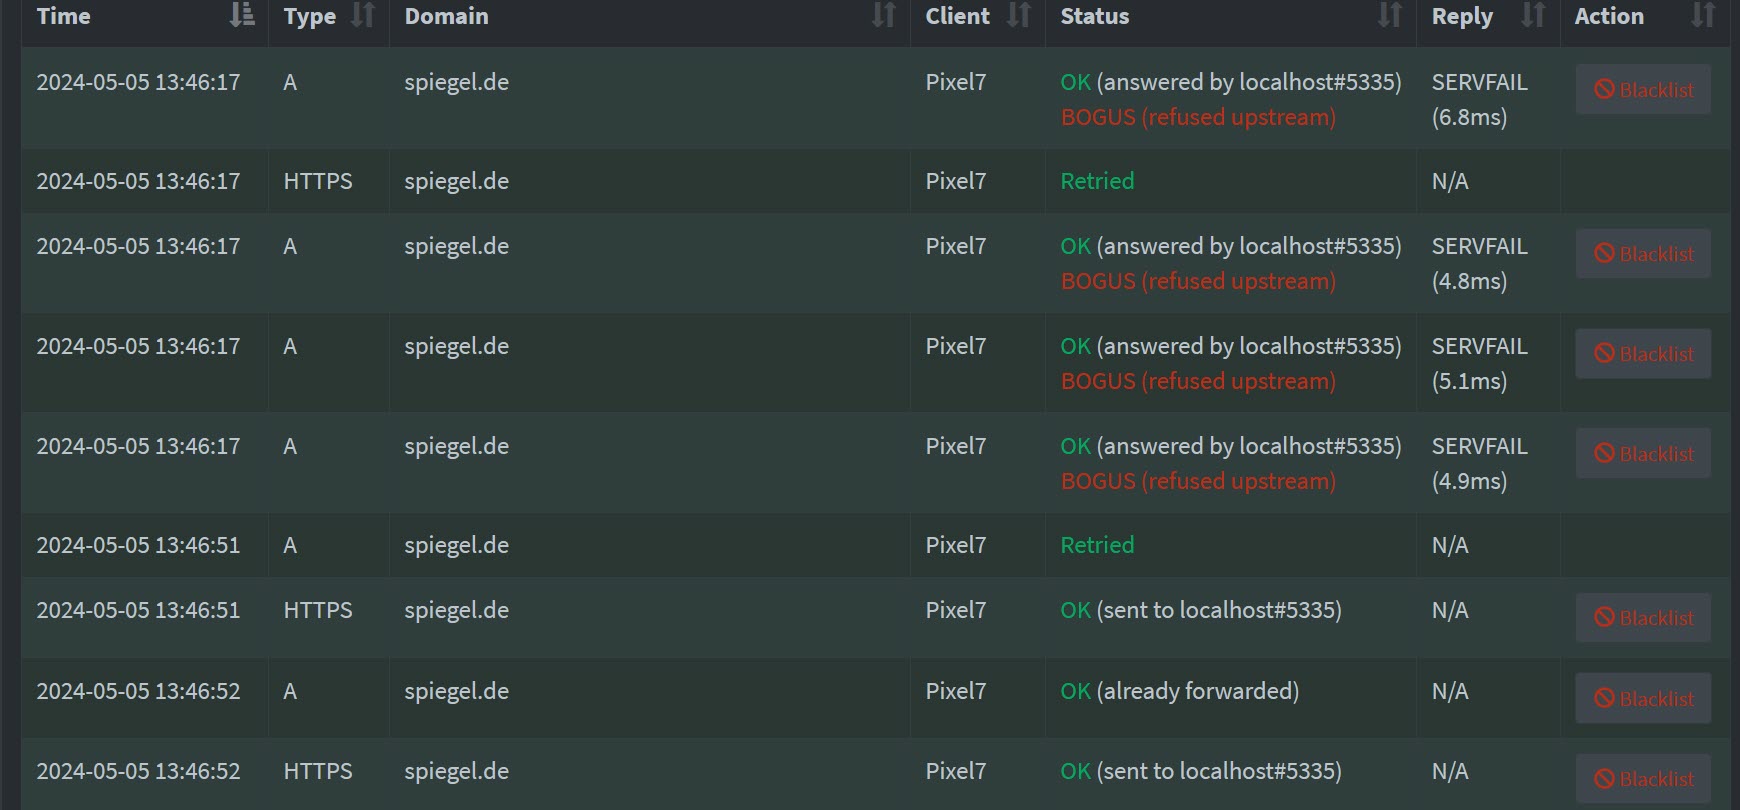Open spiegel.de domain in the HTTPS 13:46:17 row
This screenshot has height=810, width=1740.
click(x=456, y=182)
